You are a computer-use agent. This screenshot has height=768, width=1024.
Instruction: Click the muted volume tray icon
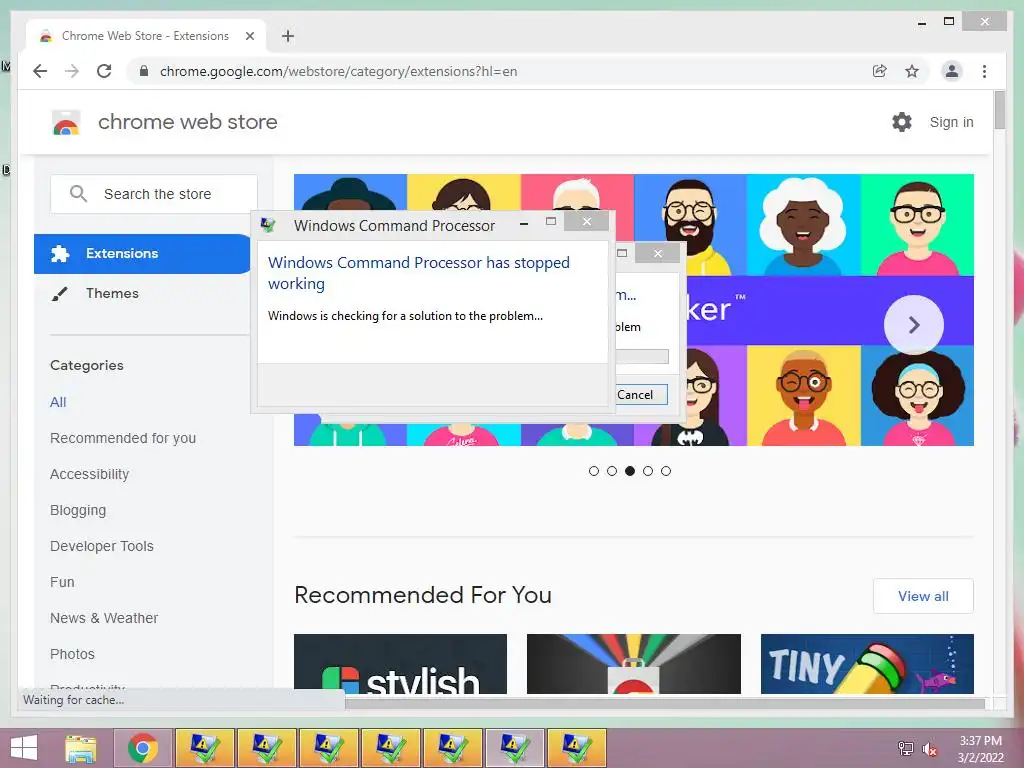tap(929, 749)
